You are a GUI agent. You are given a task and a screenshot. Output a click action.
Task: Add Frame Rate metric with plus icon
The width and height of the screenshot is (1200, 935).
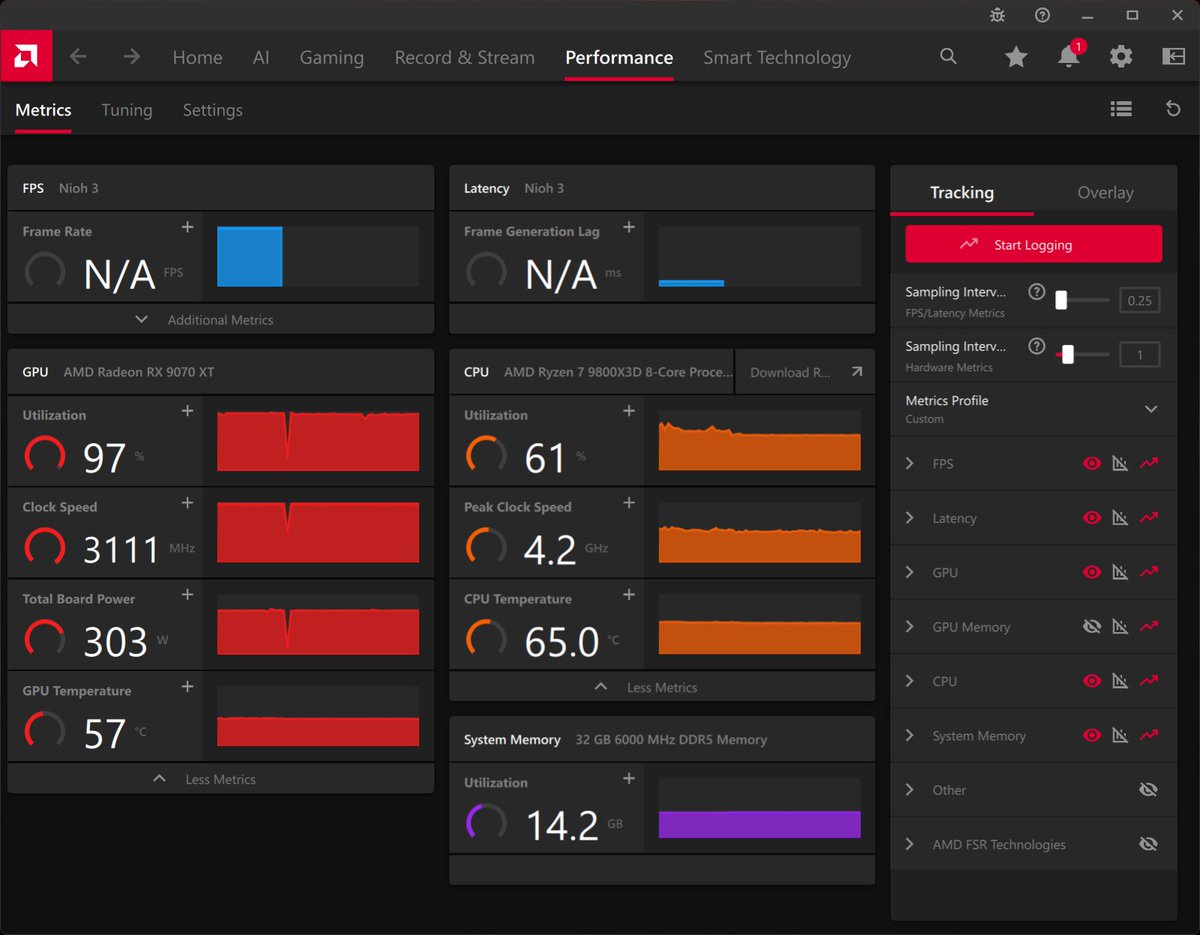(187, 228)
